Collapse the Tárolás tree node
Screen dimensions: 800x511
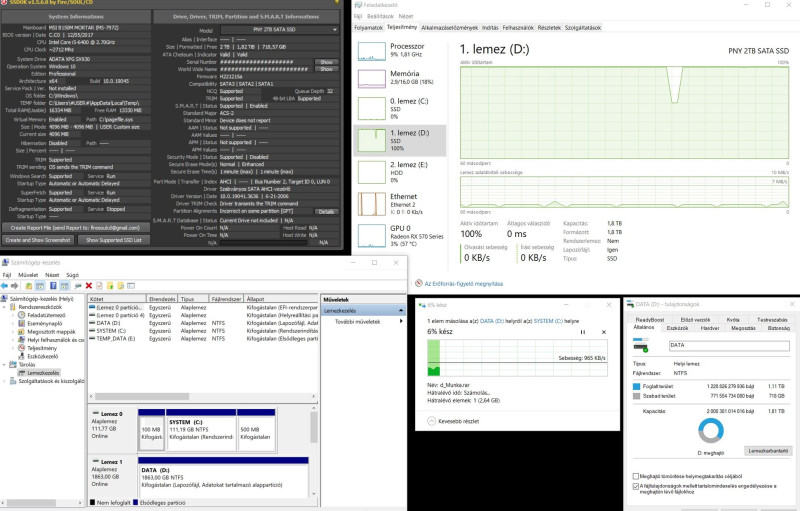click(x=5, y=365)
